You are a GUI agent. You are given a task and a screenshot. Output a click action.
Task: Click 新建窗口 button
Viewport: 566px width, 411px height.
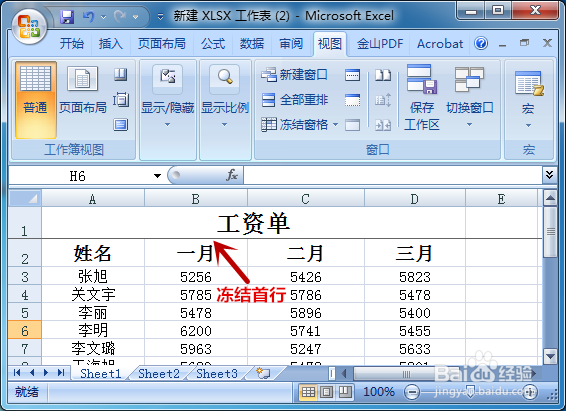pos(294,75)
